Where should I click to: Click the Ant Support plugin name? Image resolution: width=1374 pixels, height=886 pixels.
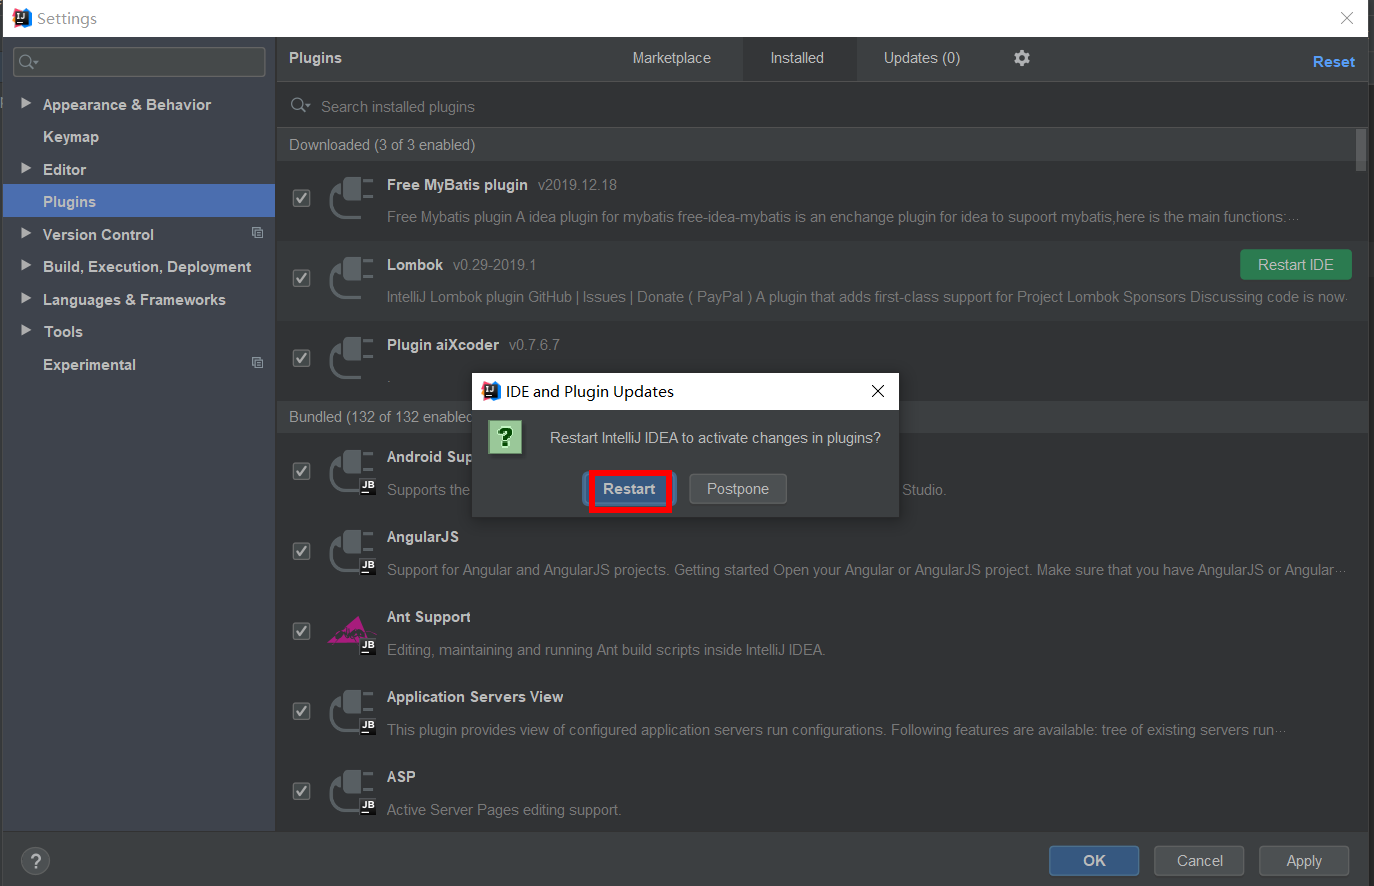coord(429,617)
